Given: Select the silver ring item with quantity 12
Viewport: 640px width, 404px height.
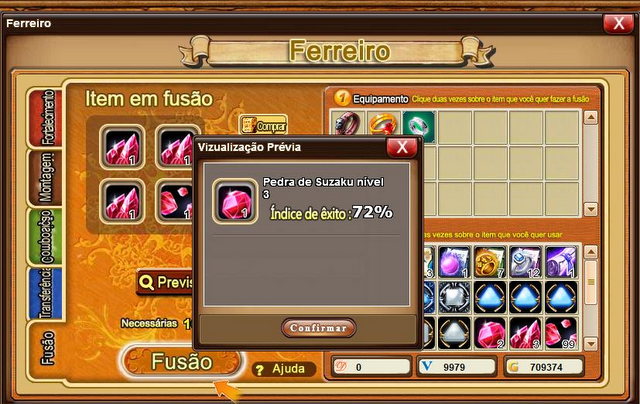Looking at the screenshot, I should (526, 262).
